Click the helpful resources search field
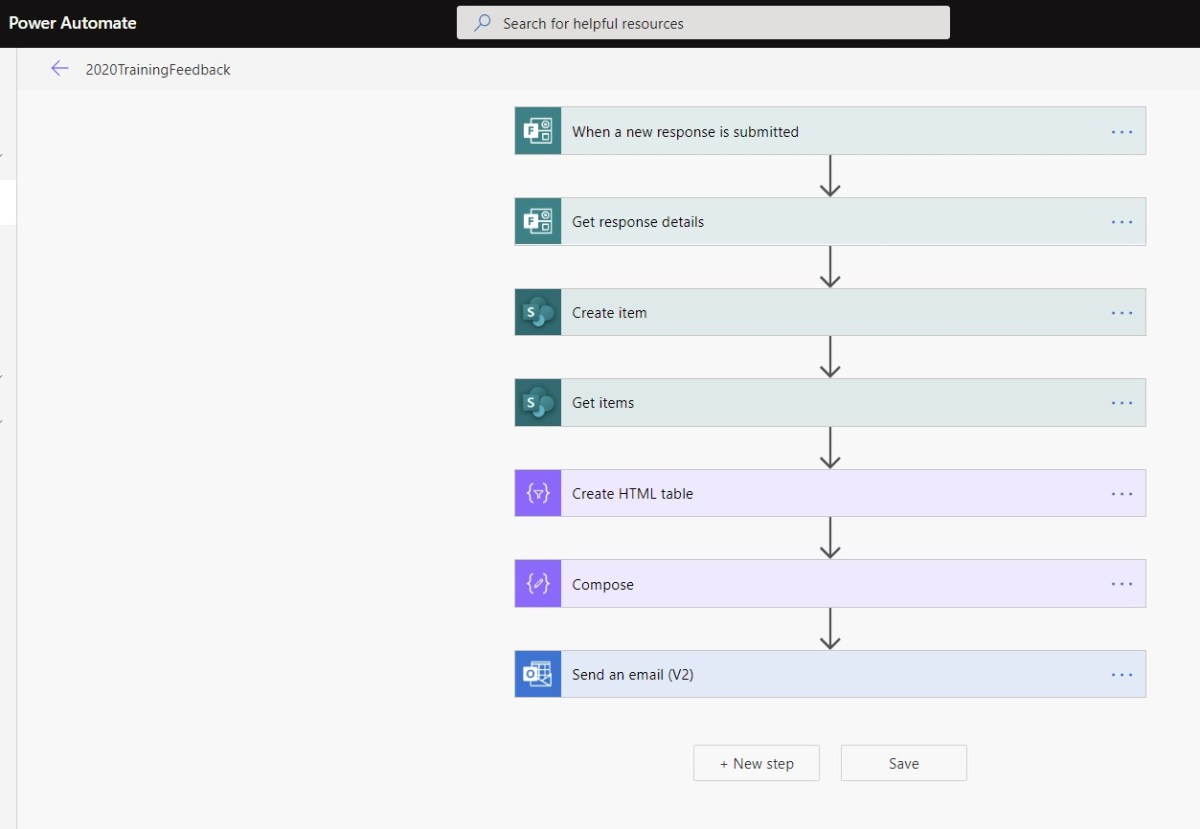The width and height of the screenshot is (1200, 829). [x=703, y=22]
